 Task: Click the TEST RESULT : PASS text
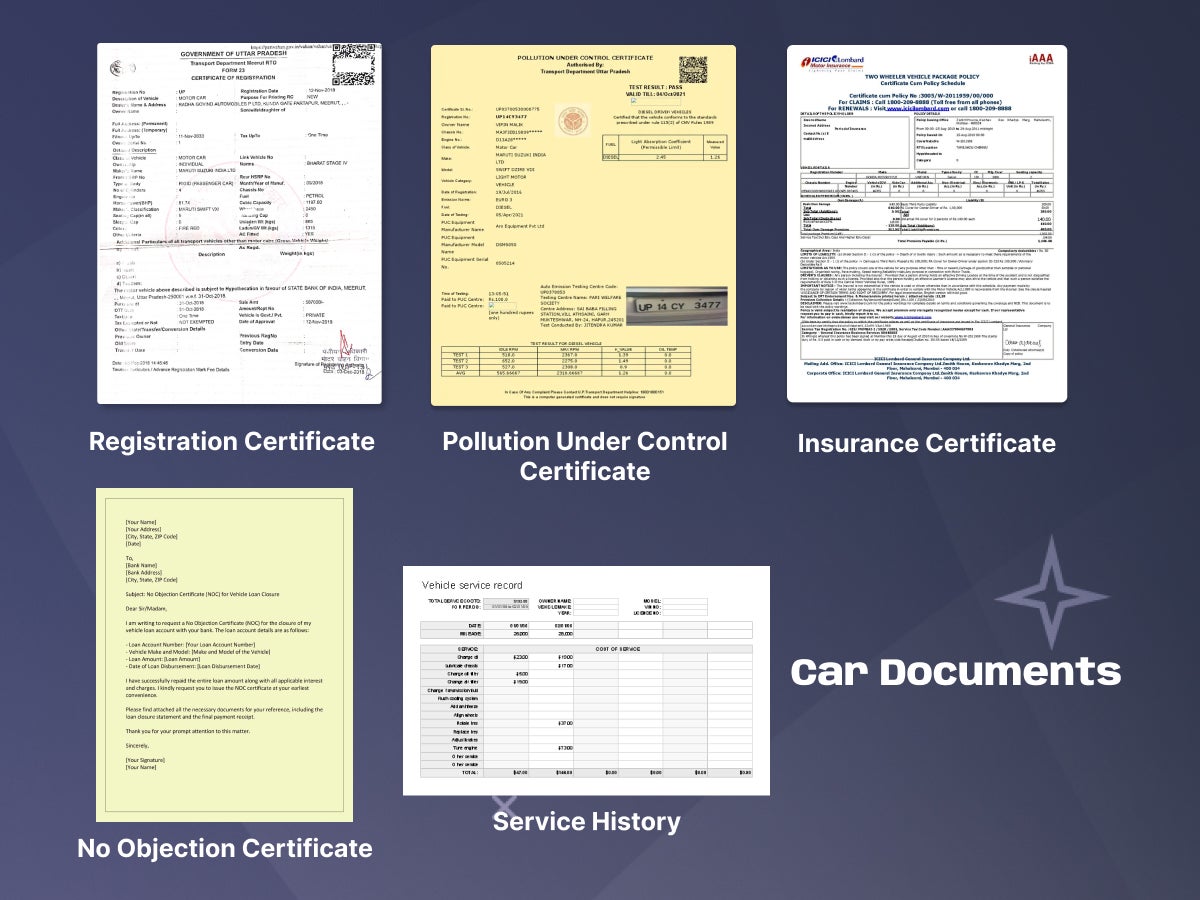coord(656,86)
